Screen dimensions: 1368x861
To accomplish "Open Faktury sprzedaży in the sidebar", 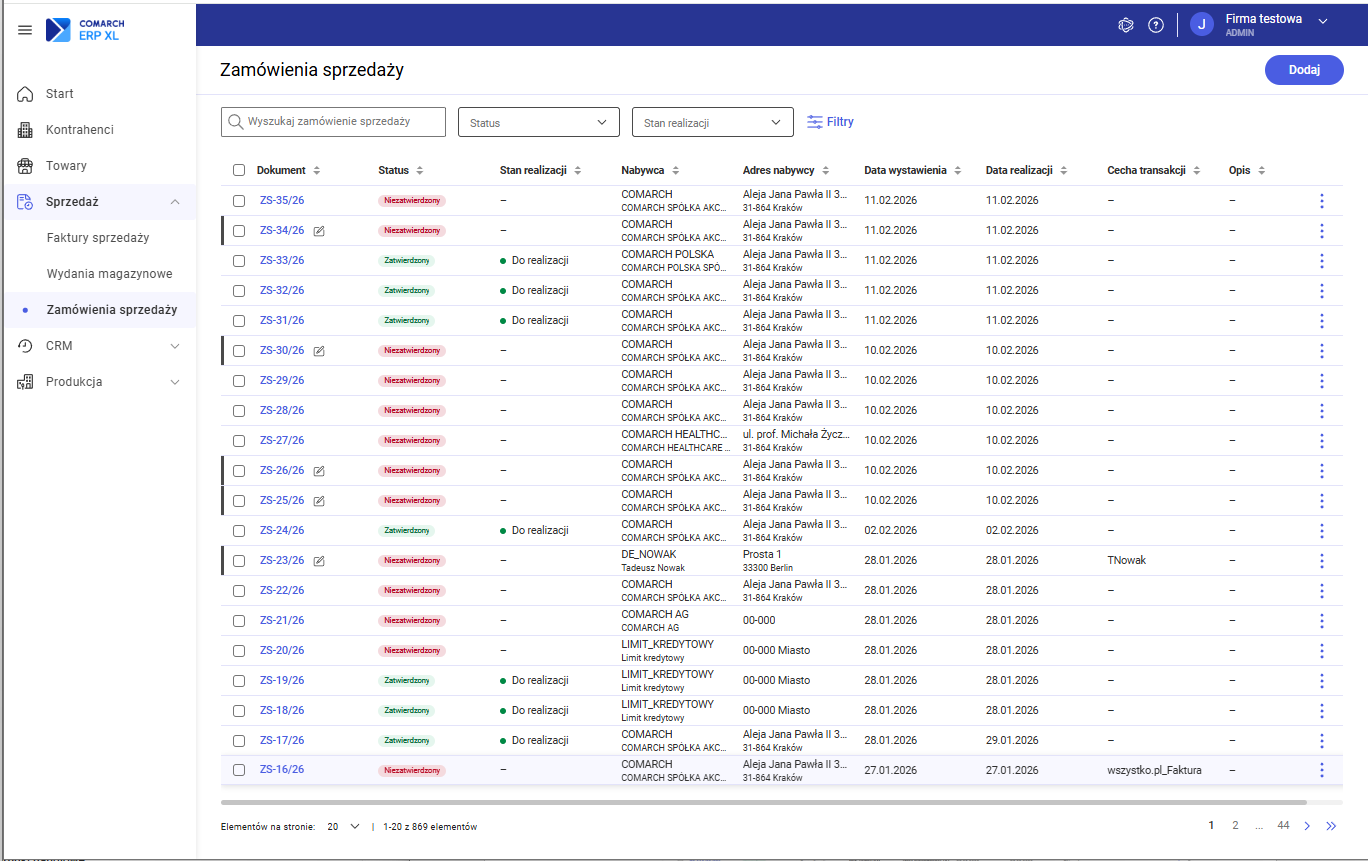I will (98, 238).
